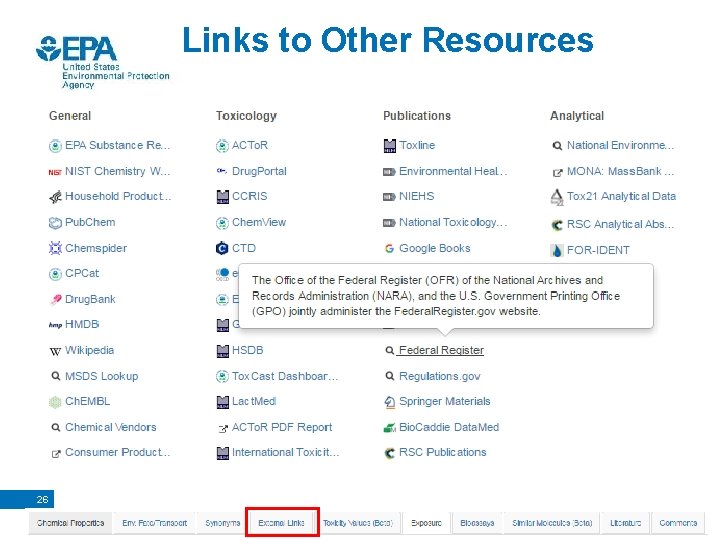The width and height of the screenshot is (720, 540).
Task: Click the Household Products icon
Action: pos(55,197)
